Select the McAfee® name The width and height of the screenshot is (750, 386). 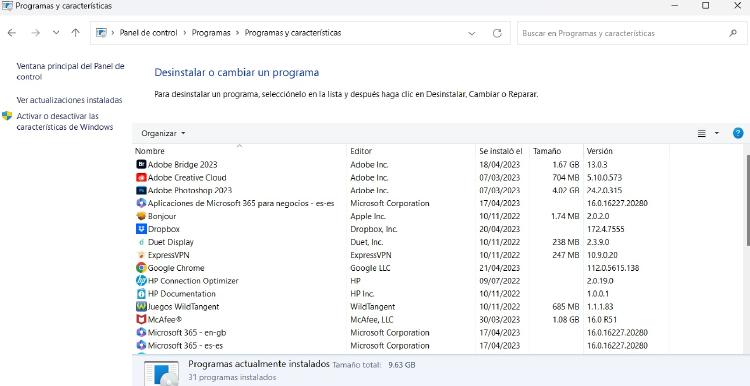coord(165,320)
